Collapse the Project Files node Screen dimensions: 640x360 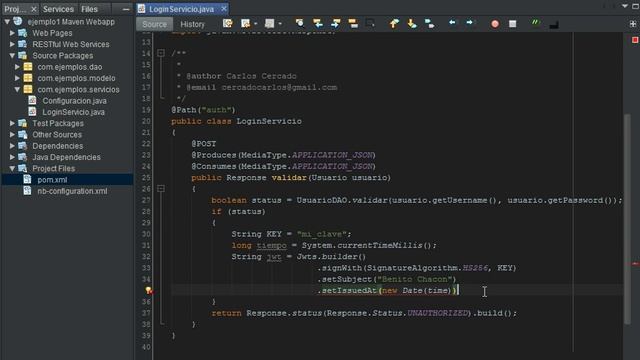[x=12, y=168]
